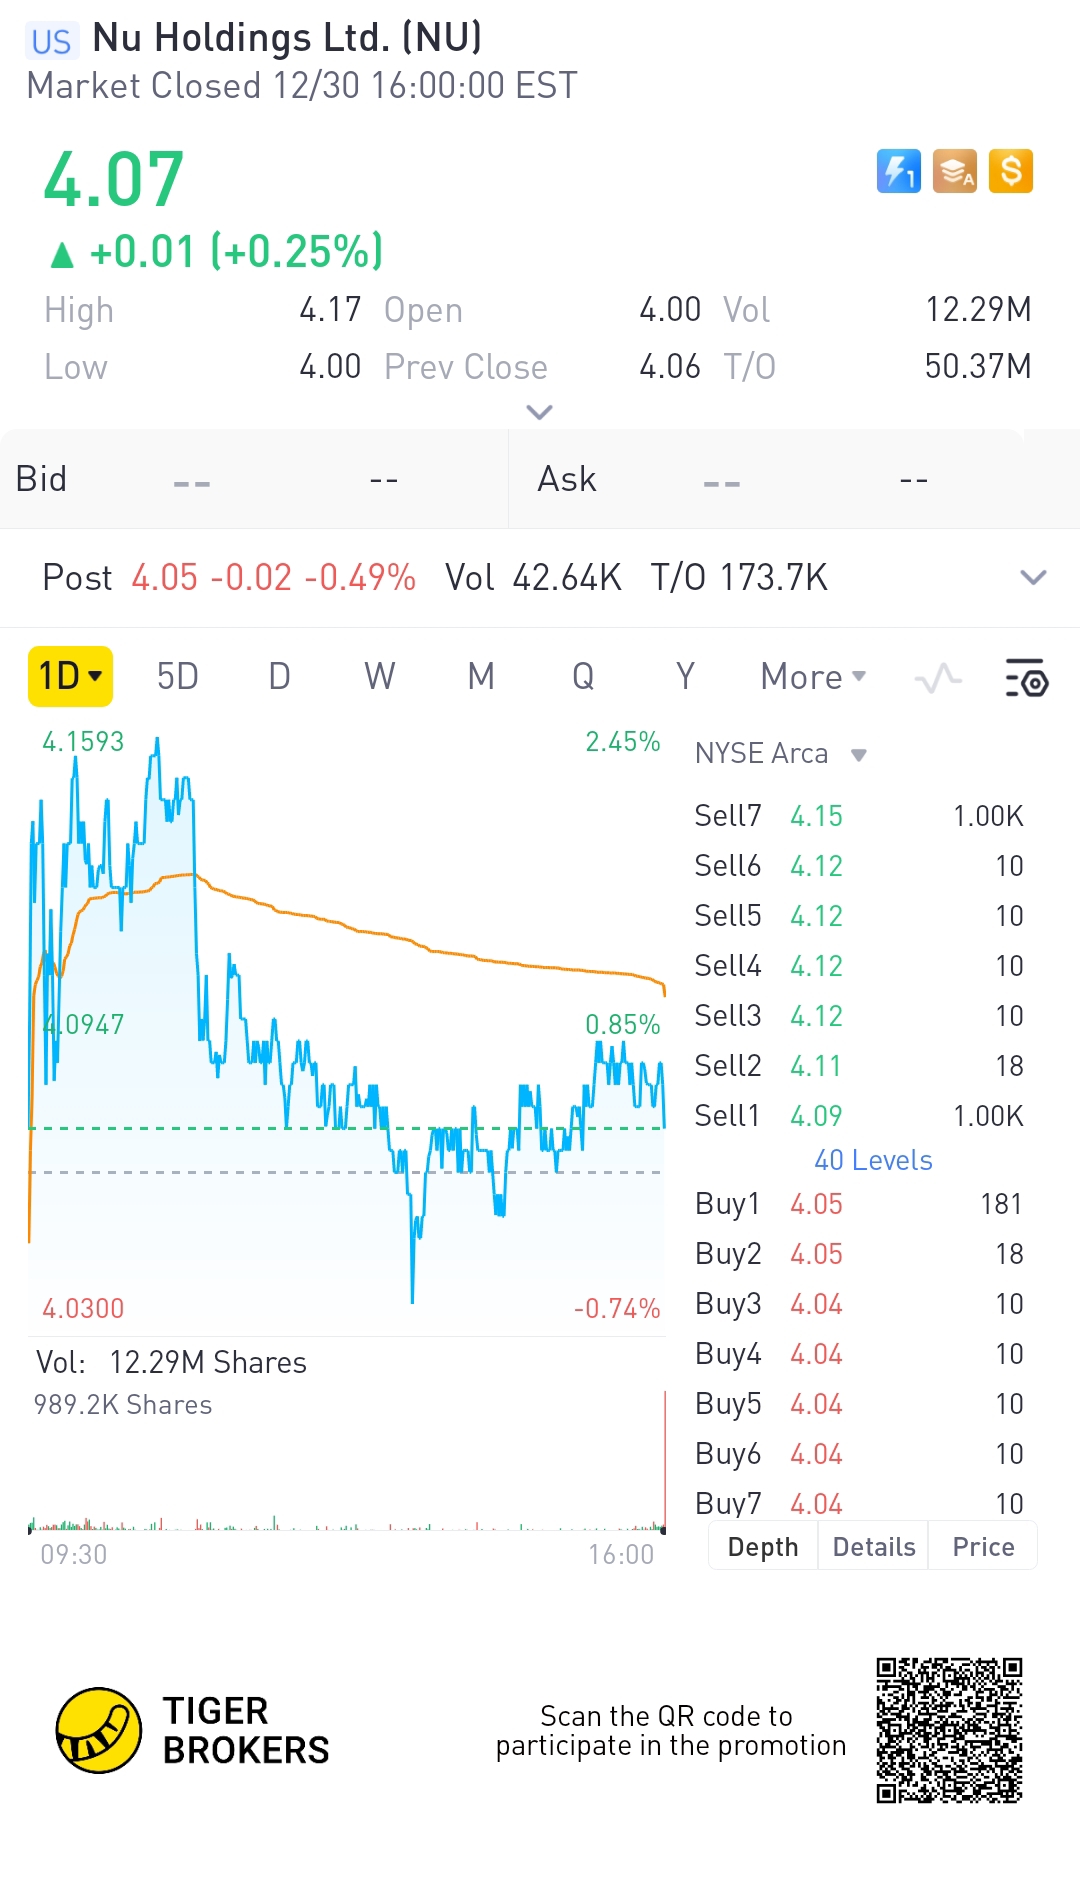Select the 5D chart timeframe
Screen dimensions: 1080x1889
pos(177,677)
